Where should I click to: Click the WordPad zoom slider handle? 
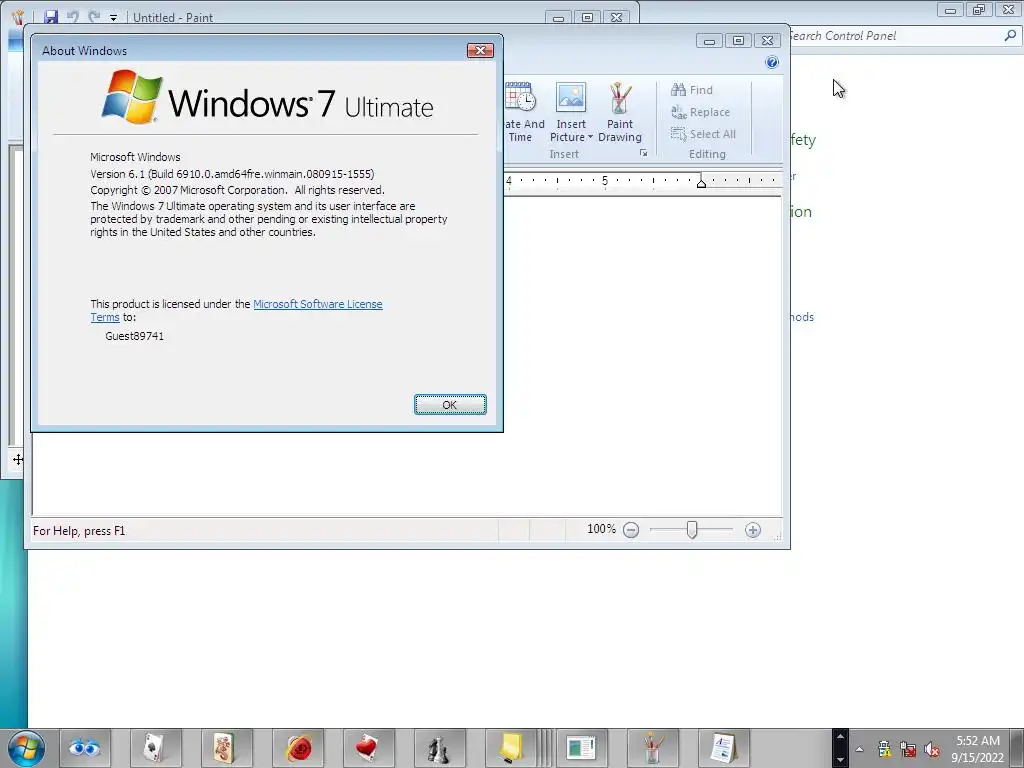[692, 530]
